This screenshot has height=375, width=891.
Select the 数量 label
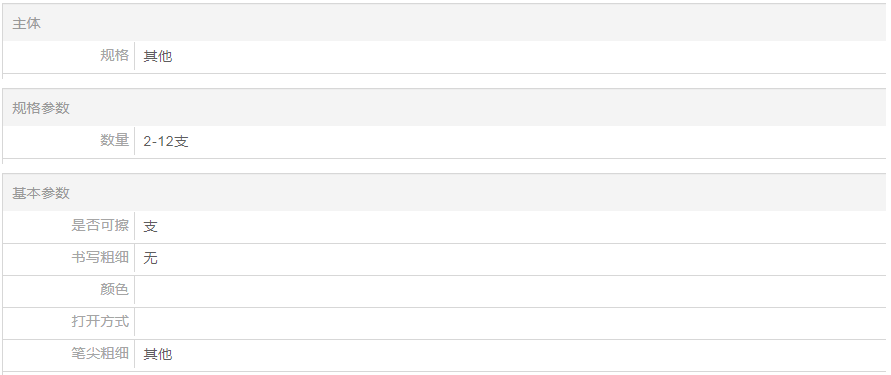click(115, 140)
